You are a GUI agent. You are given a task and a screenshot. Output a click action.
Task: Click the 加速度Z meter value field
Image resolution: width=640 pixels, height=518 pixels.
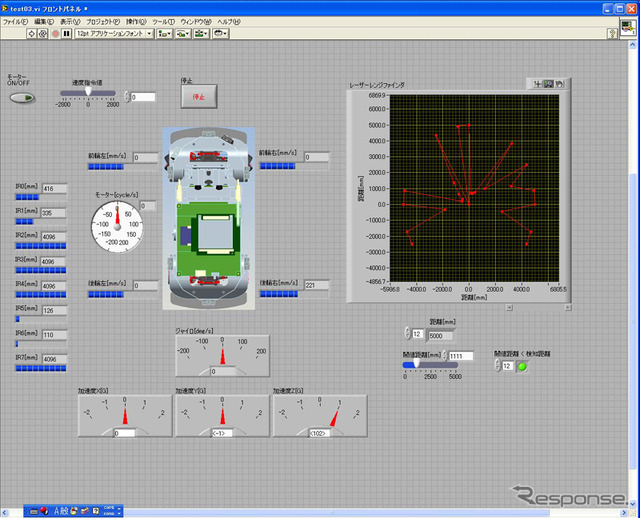point(320,433)
